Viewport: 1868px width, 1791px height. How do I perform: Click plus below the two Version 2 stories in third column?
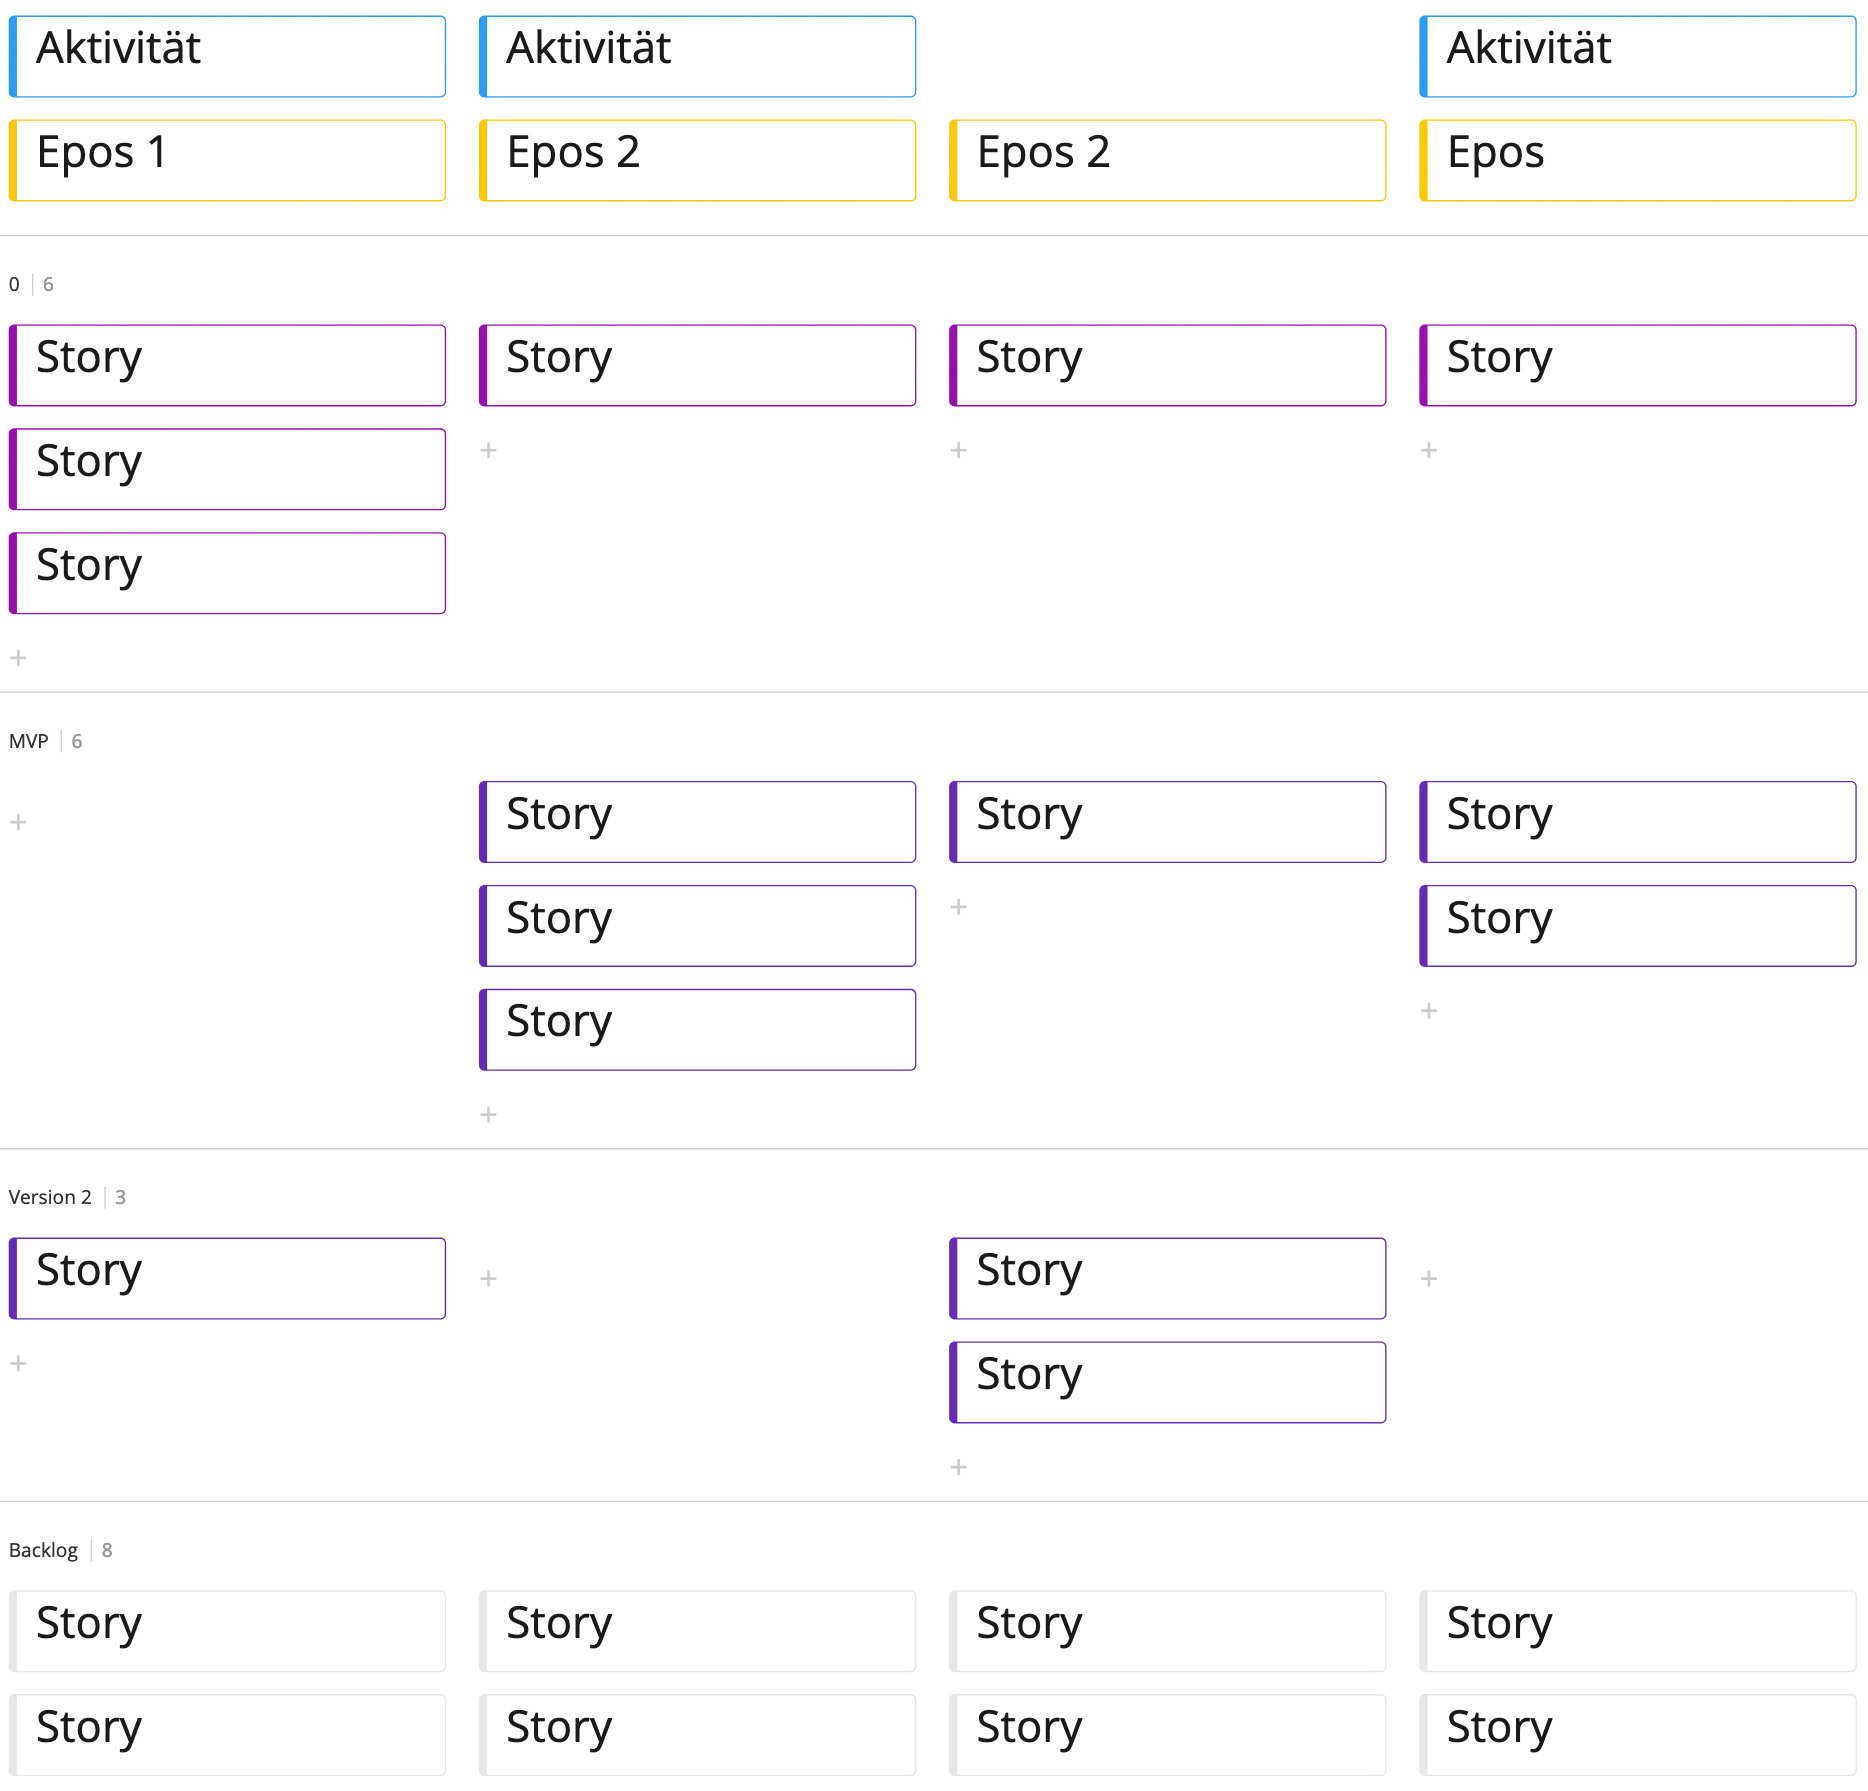pyautogui.click(x=958, y=1467)
